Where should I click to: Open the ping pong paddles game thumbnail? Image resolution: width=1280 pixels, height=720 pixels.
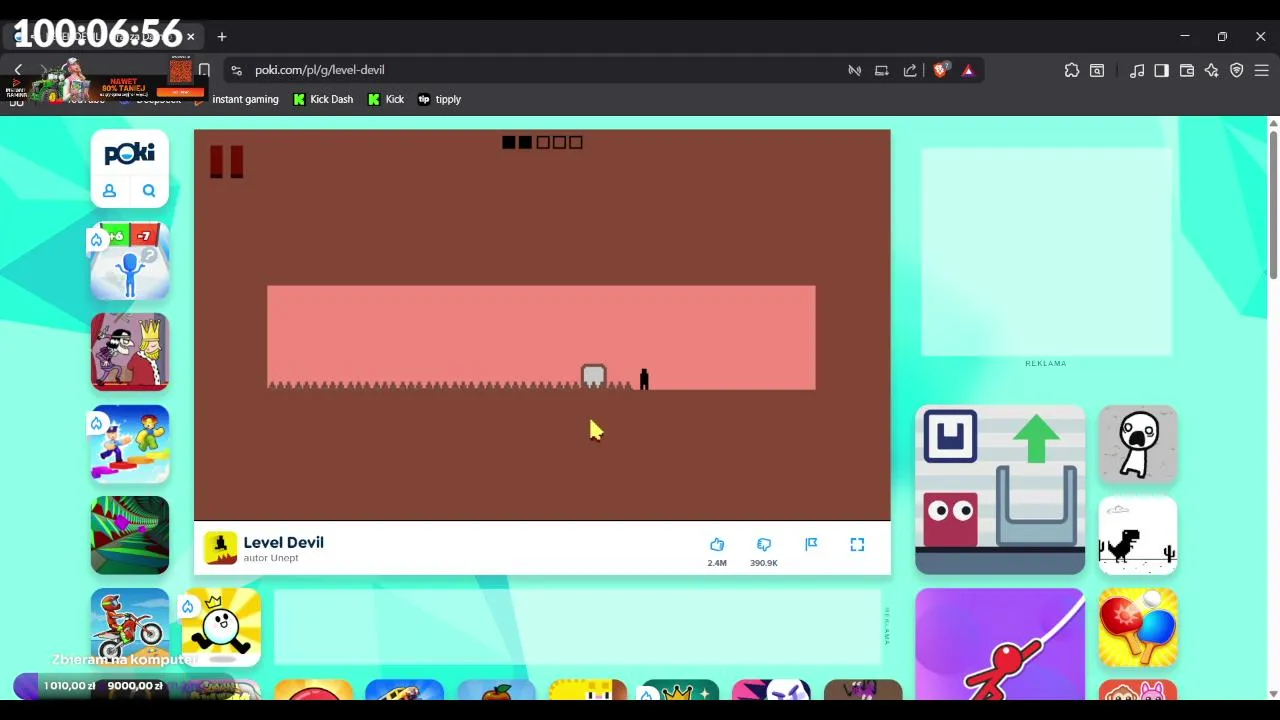coord(1138,627)
